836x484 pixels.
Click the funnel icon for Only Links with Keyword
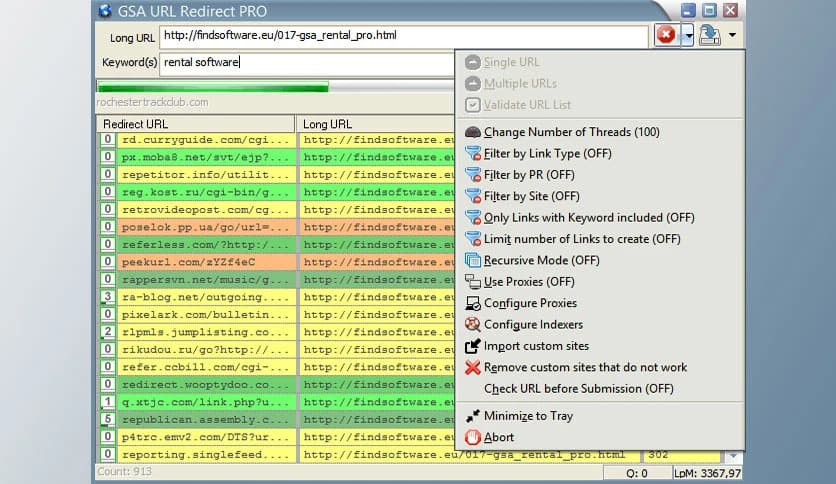tap(472, 217)
